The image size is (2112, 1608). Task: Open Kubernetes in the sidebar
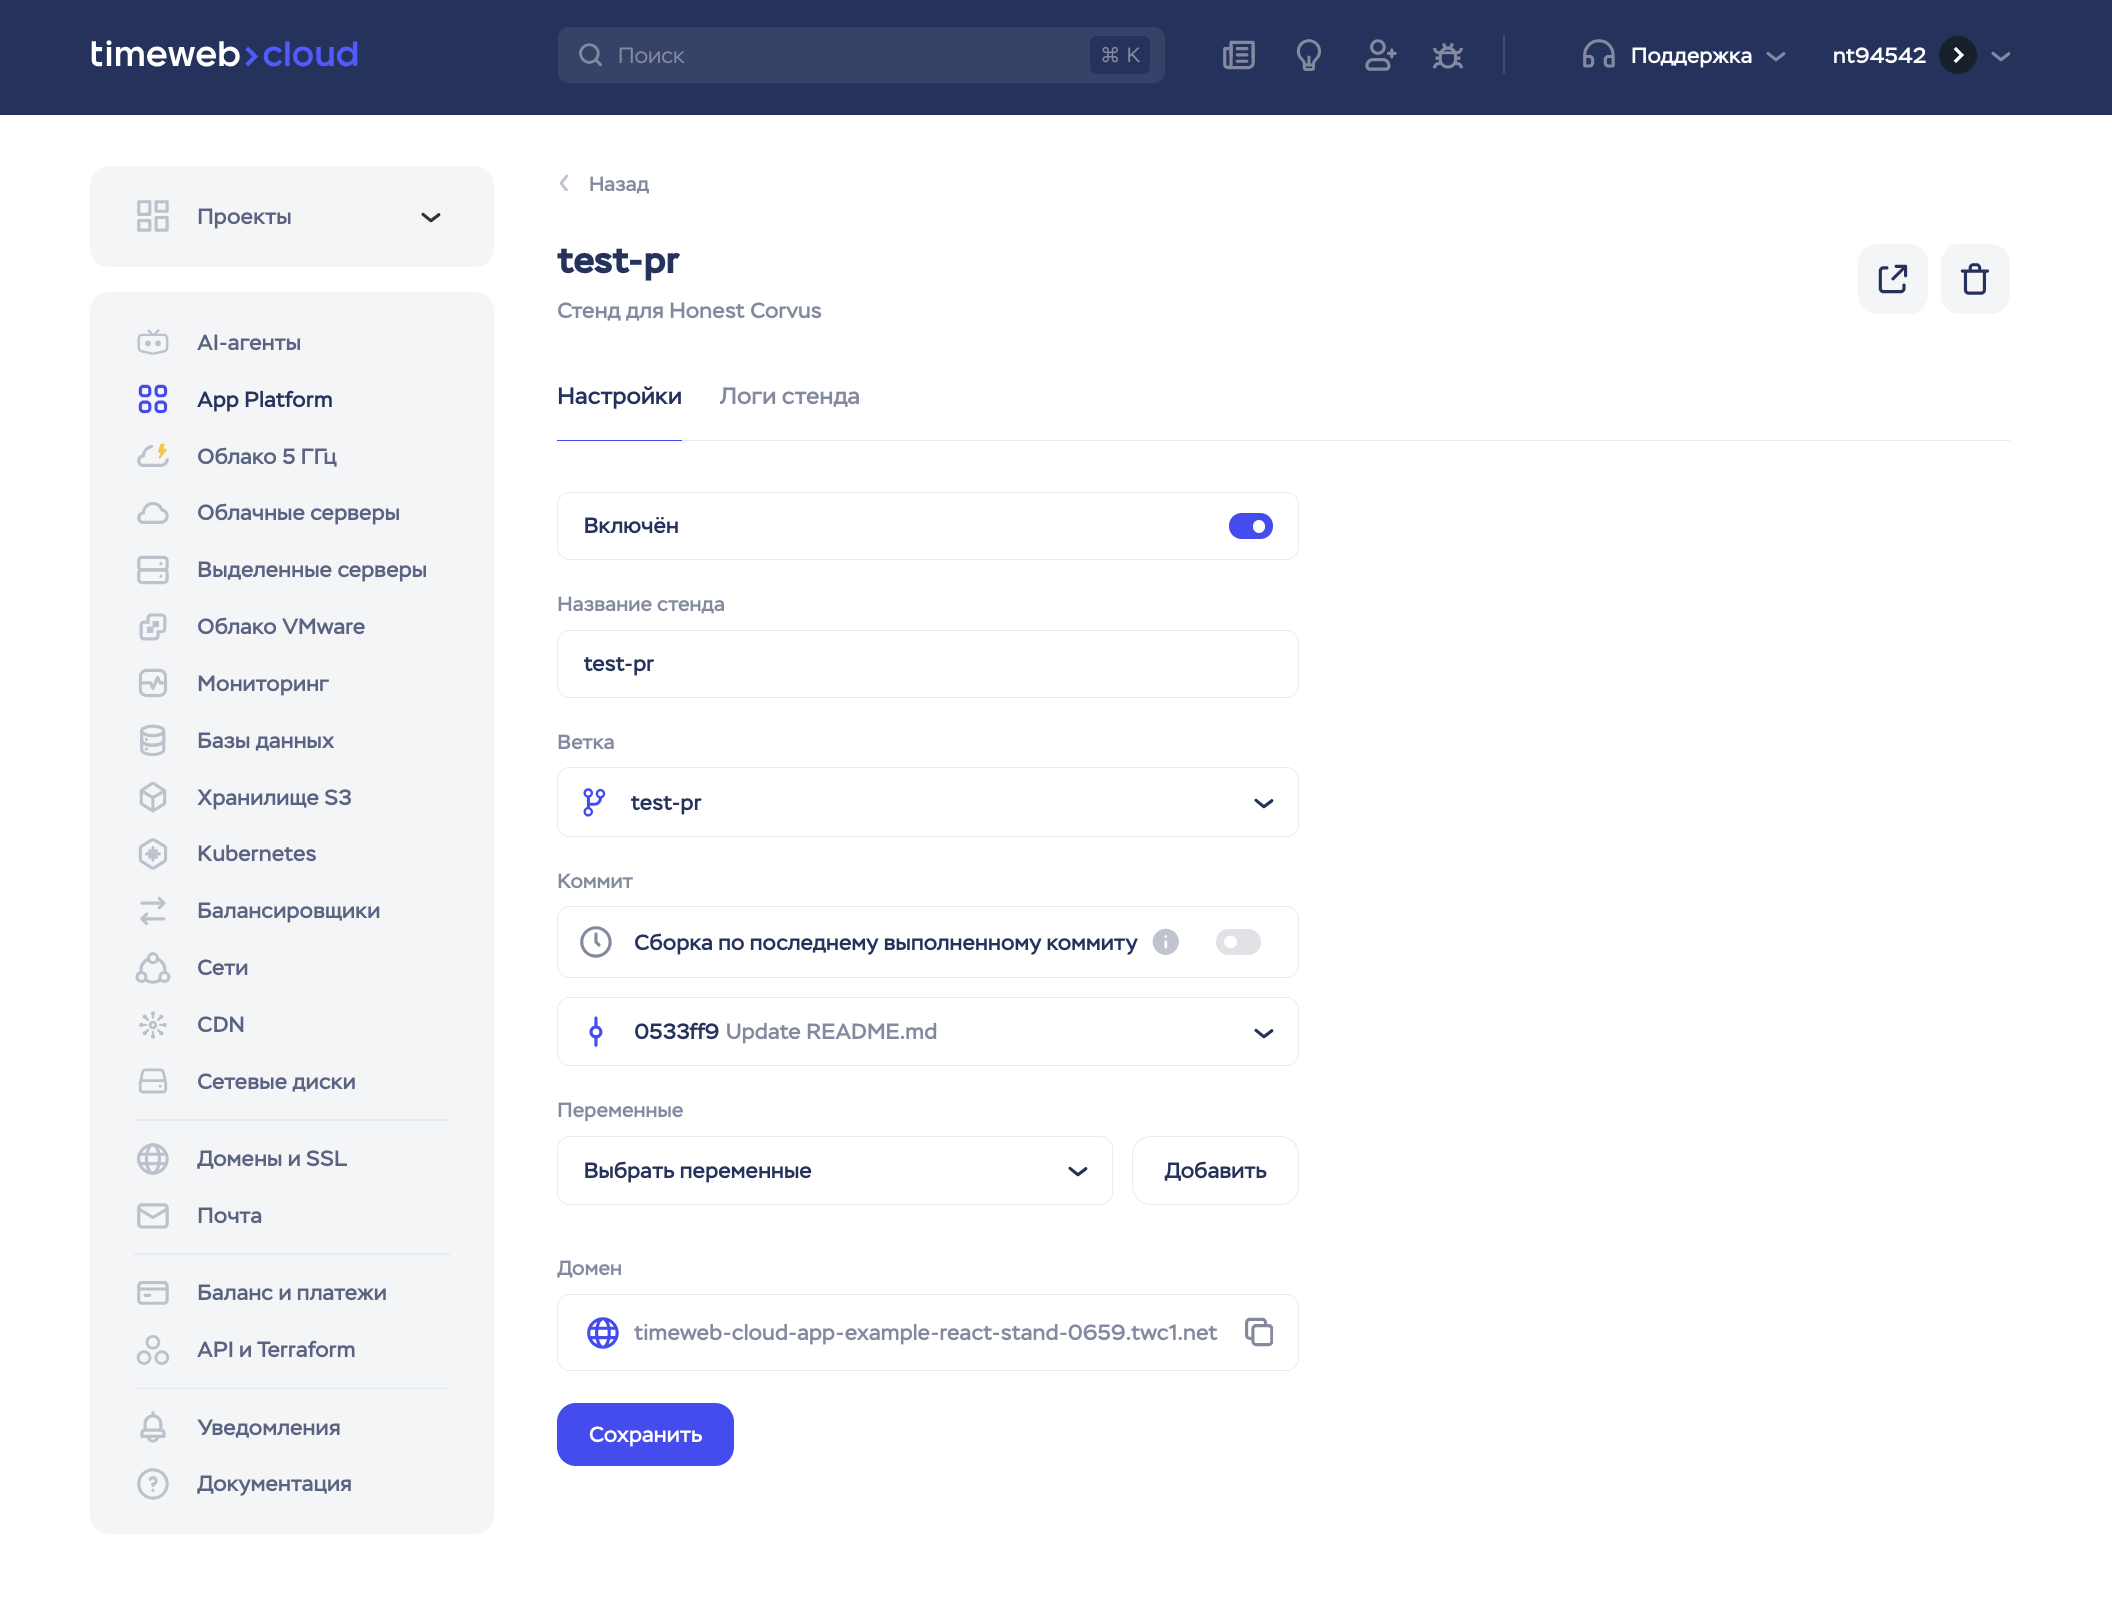pyautogui.click(x=256, y=853)
